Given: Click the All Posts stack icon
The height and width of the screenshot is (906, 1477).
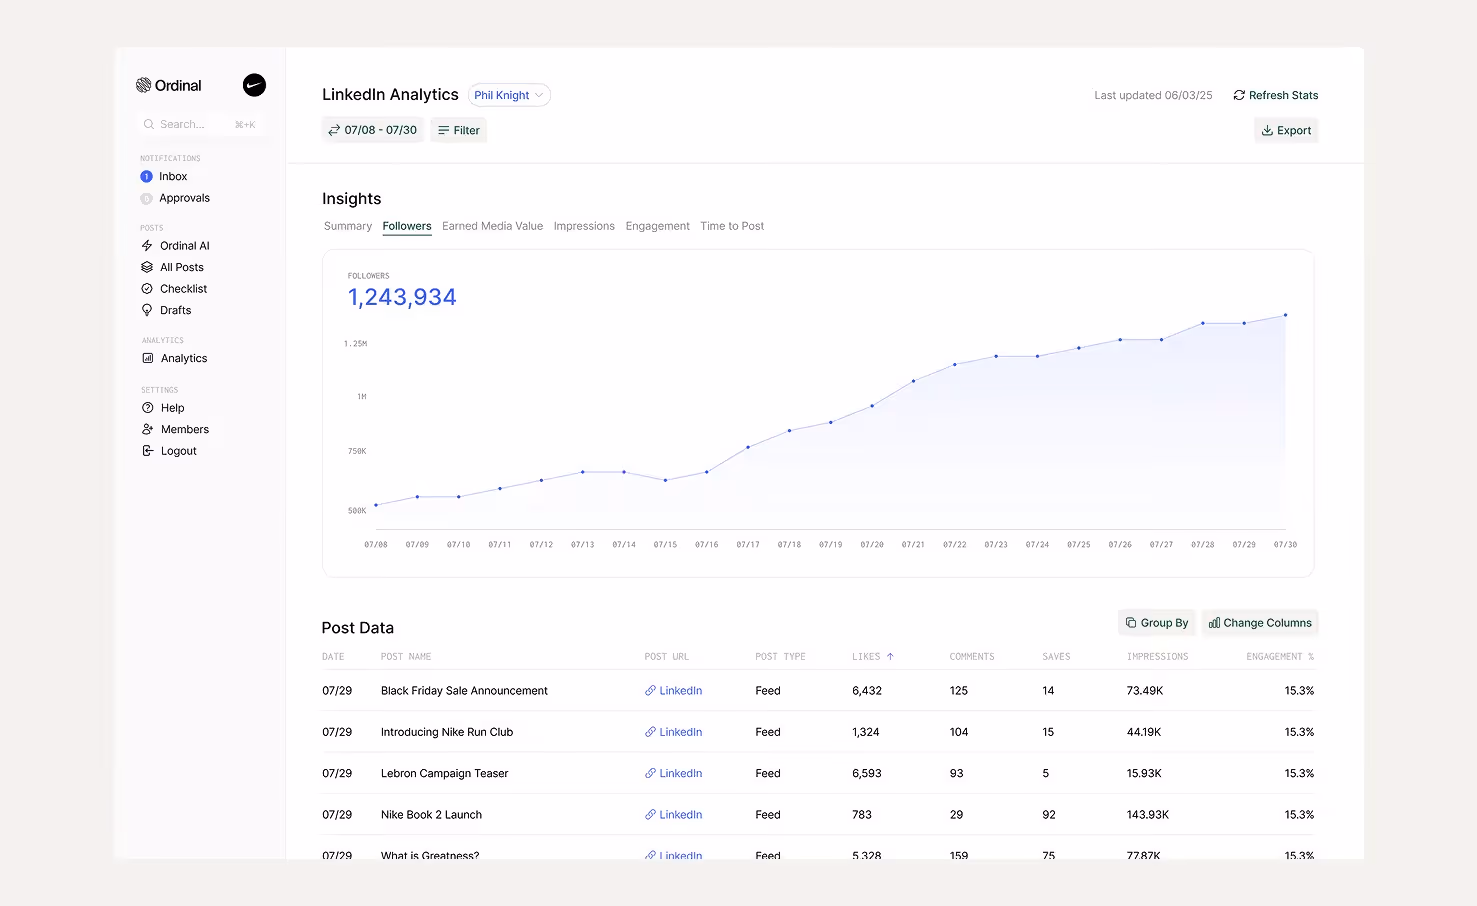Looking at the screenshot, I should coord(147,267).
